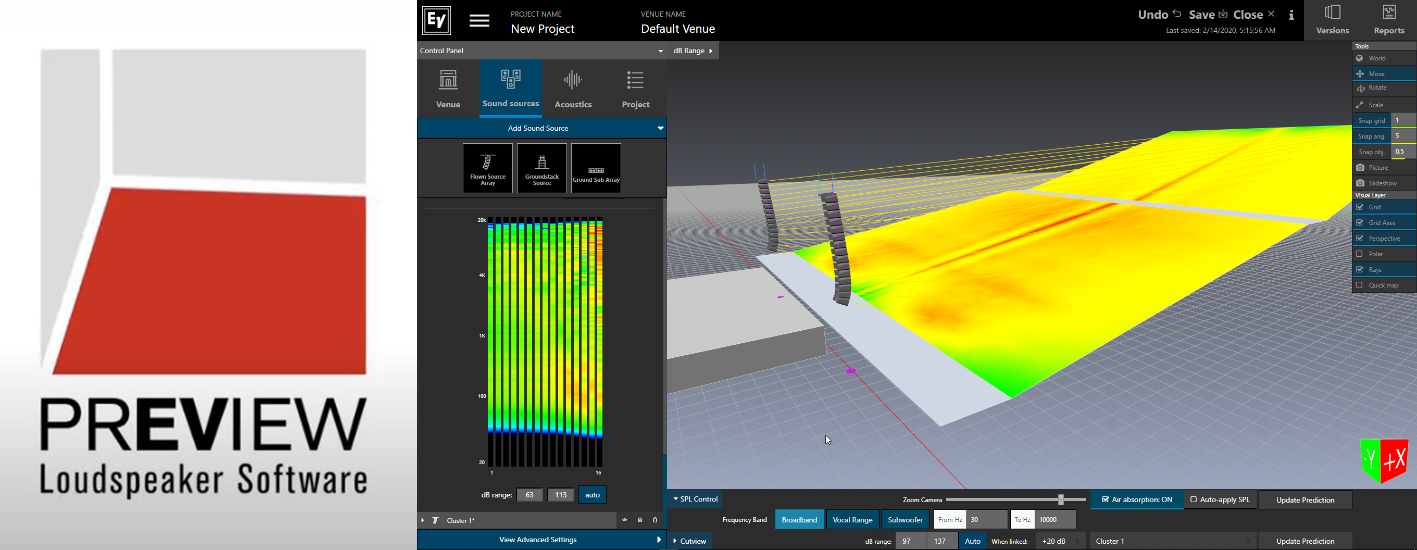This screenshot has height=550, width=1417.
Task: Open the When linked +20 dB dropdown
Action: 1063,541
